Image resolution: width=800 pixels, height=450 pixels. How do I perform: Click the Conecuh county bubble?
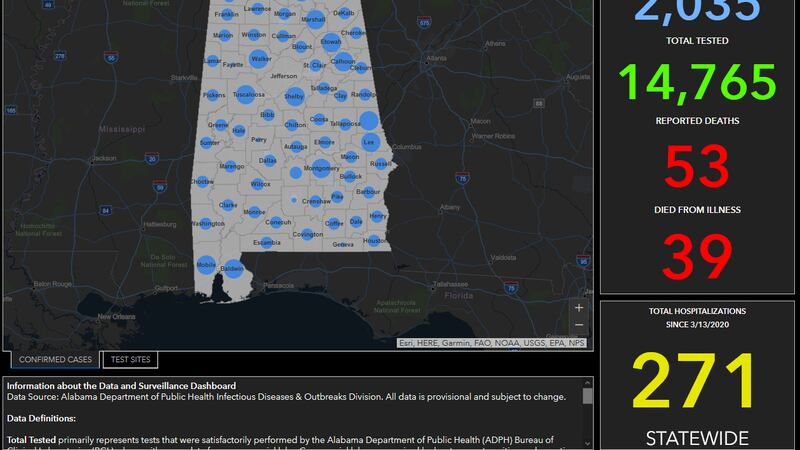coord(276,222)
